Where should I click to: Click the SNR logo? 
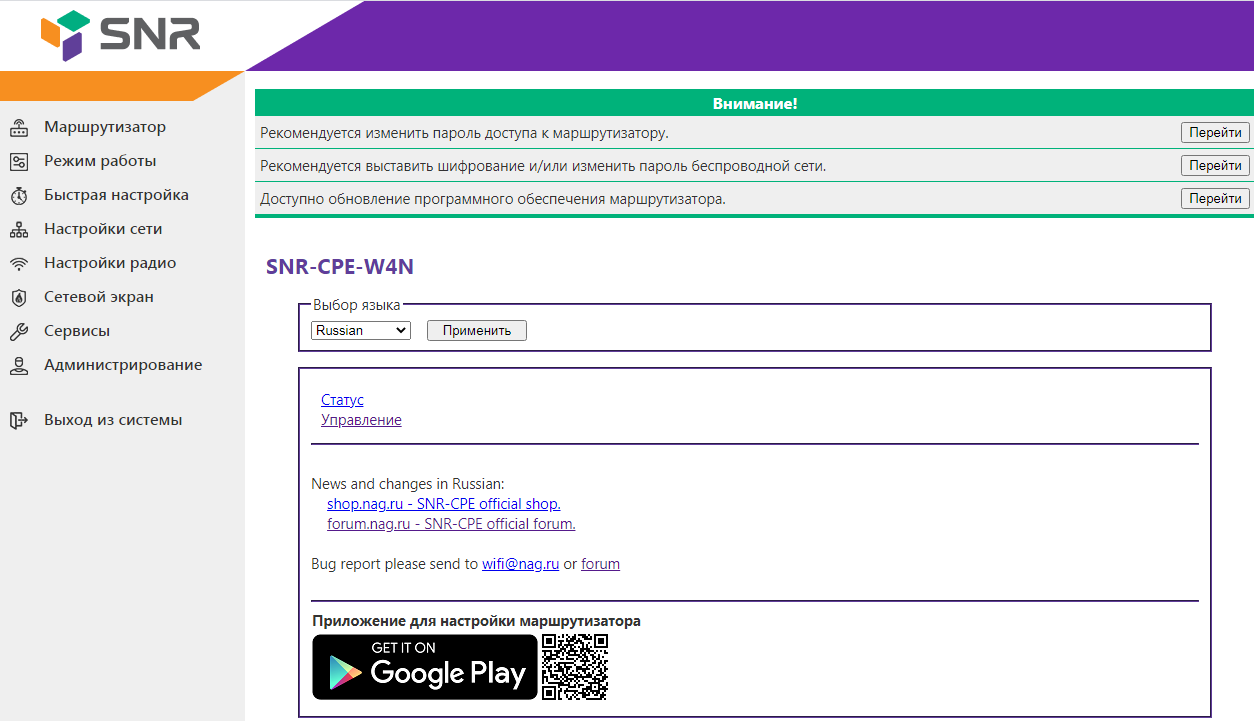pyautogui.click(x=120, y=36)
